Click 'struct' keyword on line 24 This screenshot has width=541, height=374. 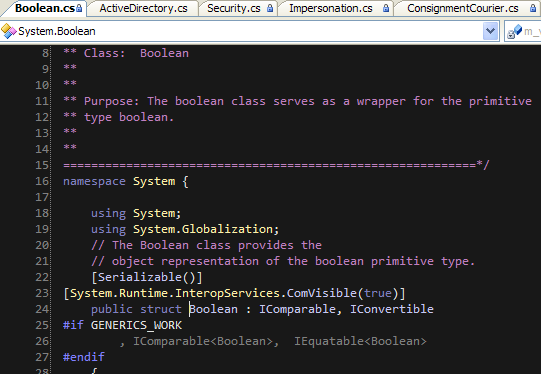[161, 309]
